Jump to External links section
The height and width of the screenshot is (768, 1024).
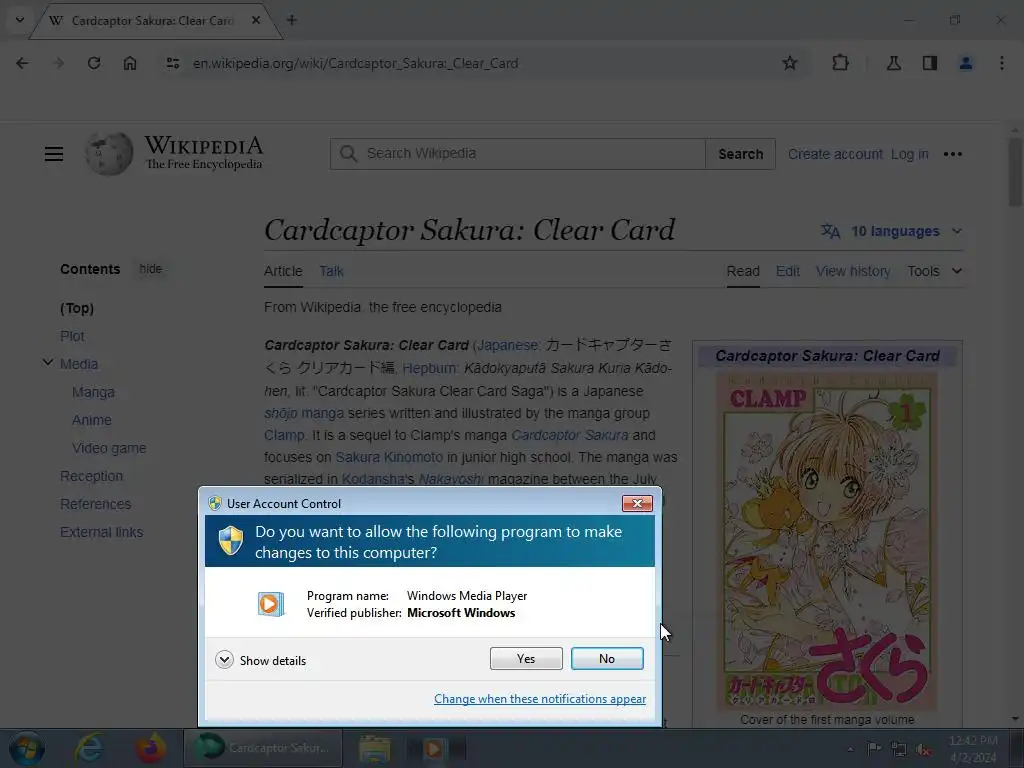coord(101,533)
